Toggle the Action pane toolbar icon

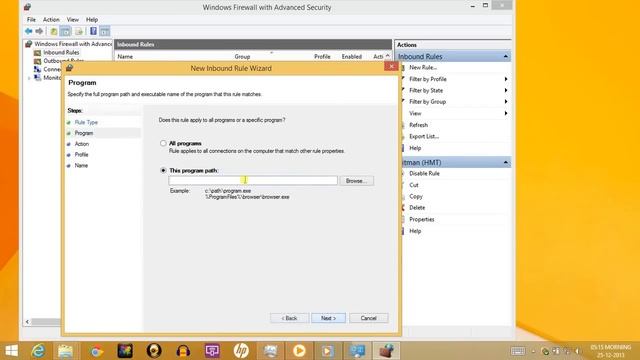pos(105,31)
